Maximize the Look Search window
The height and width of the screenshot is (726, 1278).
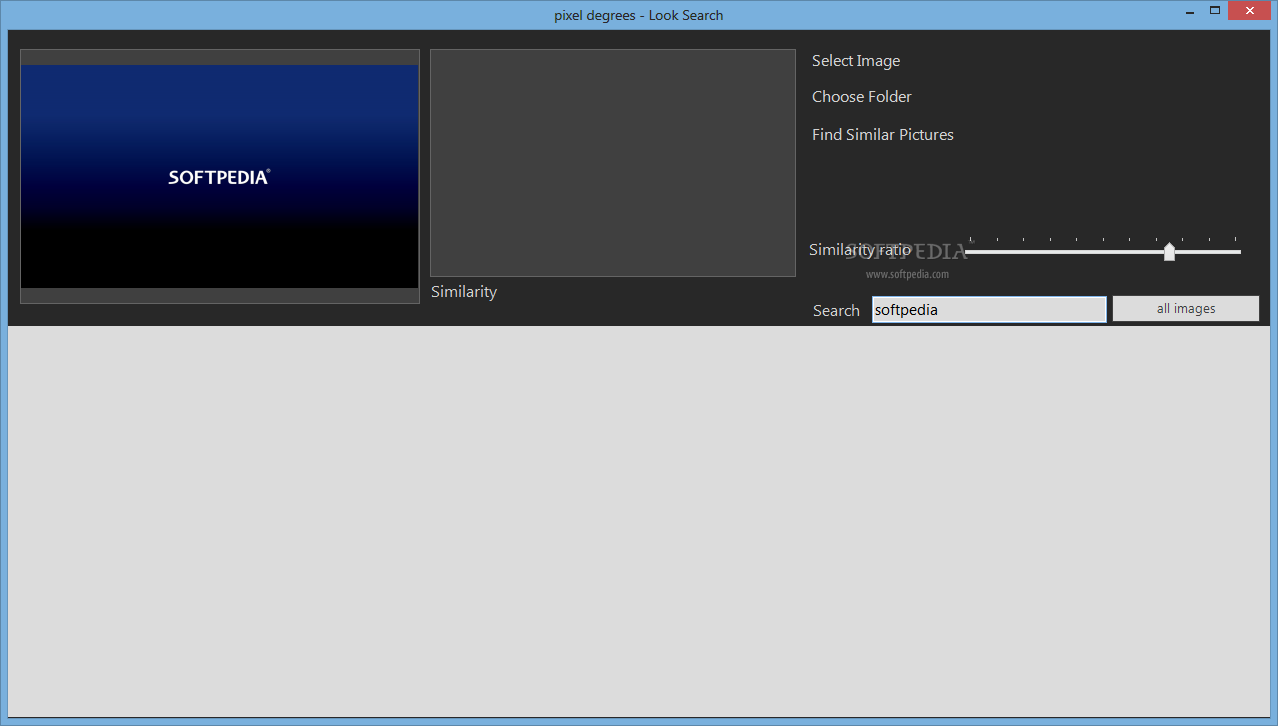[x=1215, y=11]
